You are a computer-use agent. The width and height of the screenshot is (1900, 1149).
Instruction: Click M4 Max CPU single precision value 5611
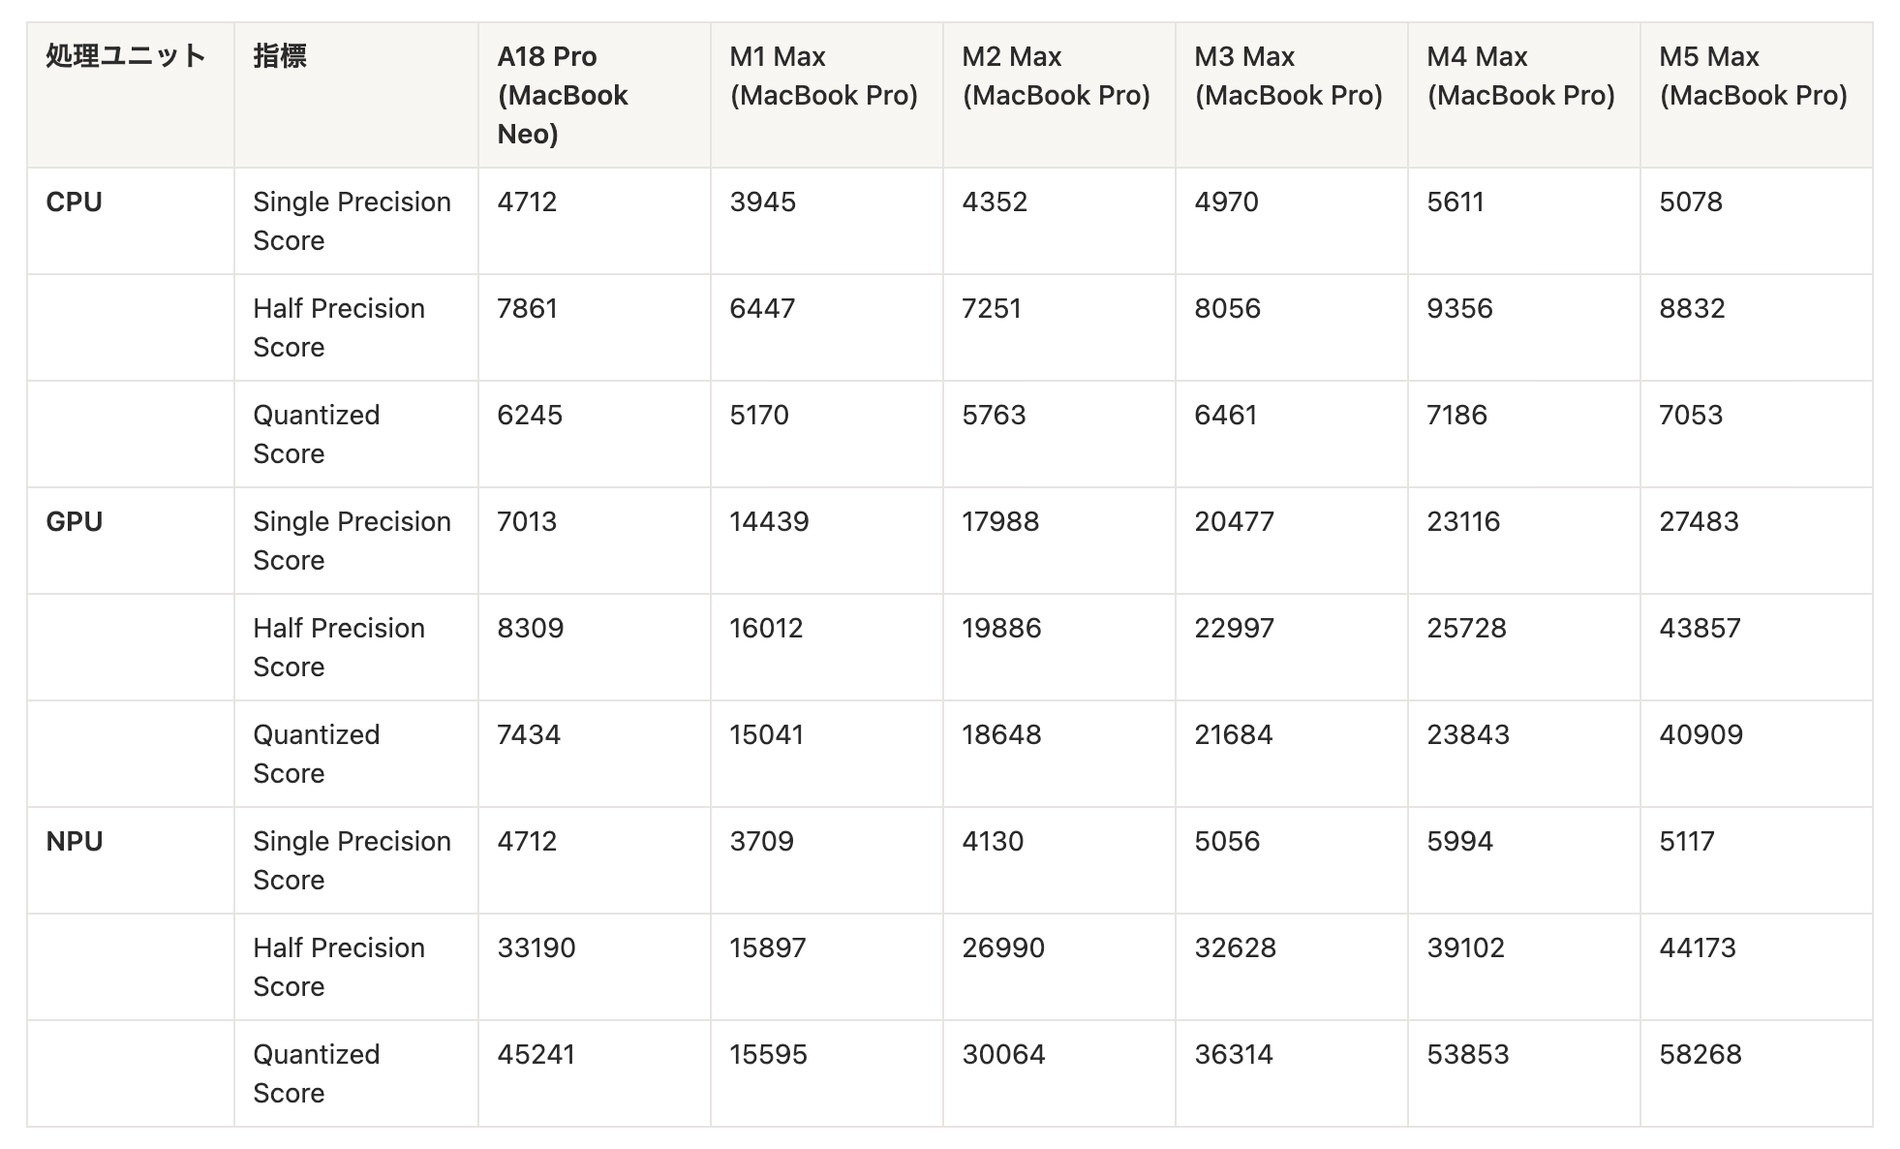pos(1455,202)
